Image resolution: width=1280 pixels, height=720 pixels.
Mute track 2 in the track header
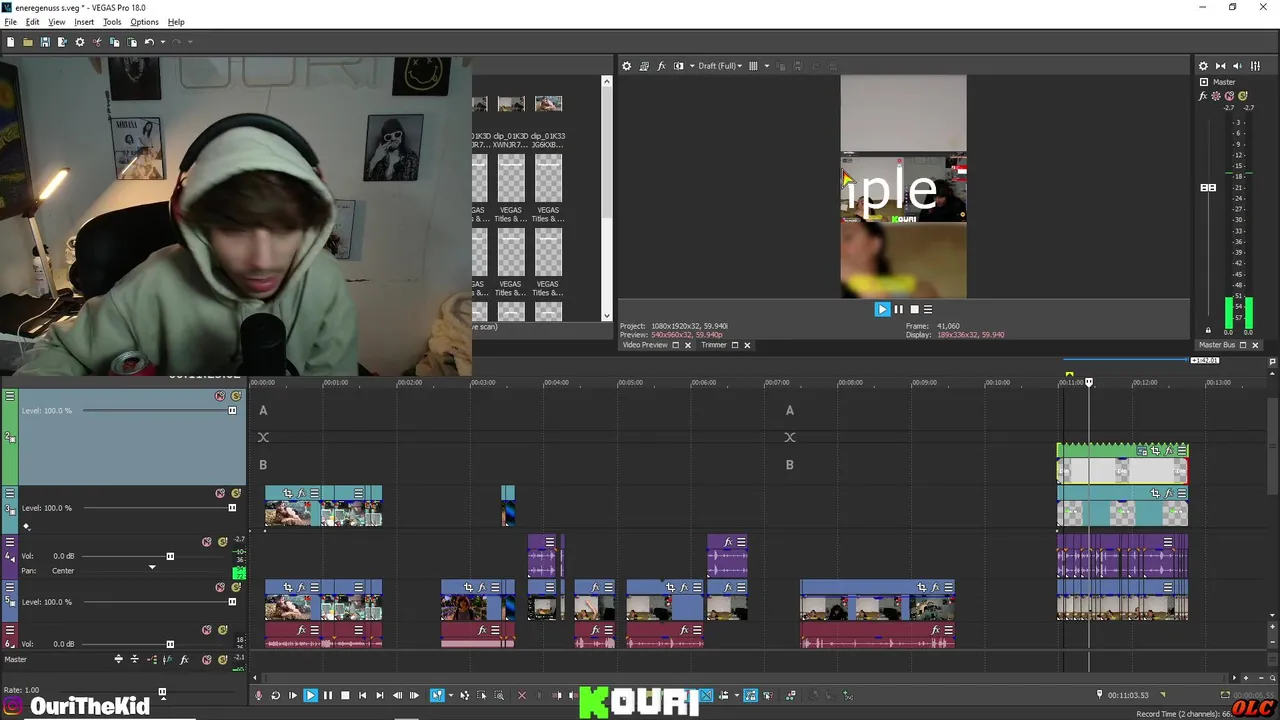220,396
